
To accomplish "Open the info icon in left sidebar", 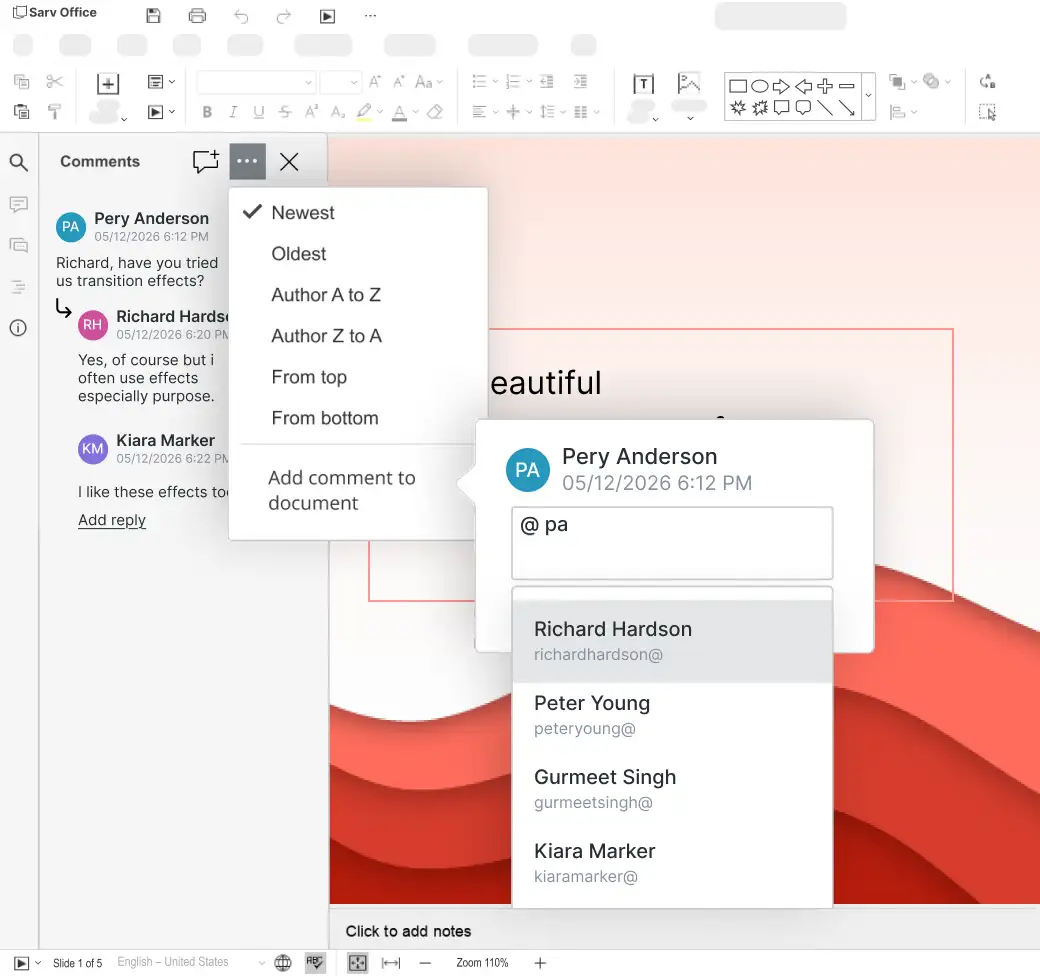I will click(18, 328).
